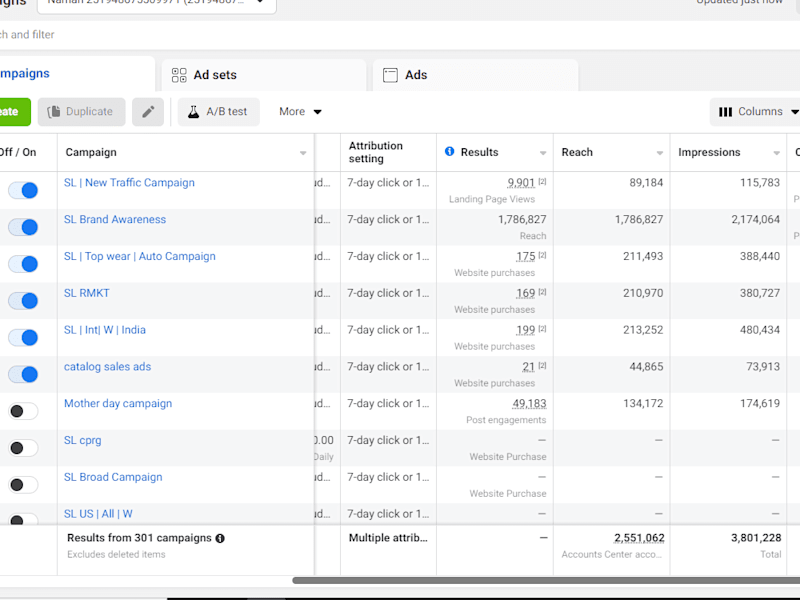
Task: Turn off SL Brand Awareness toggle
Action: tap(23, 227)
